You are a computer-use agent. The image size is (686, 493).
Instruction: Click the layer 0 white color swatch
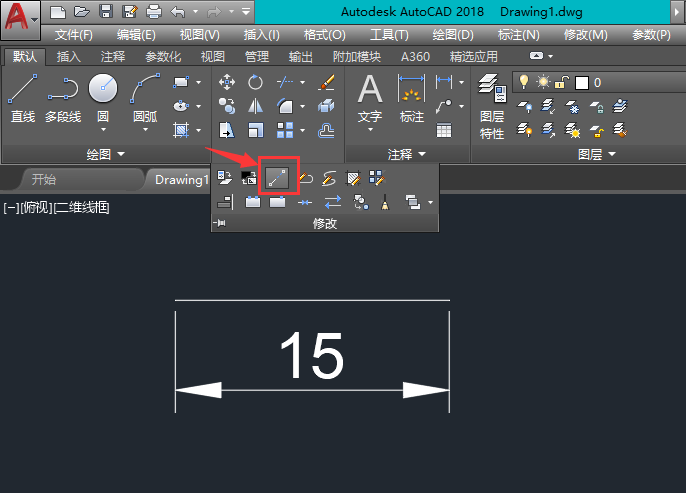tap(581, 83)
